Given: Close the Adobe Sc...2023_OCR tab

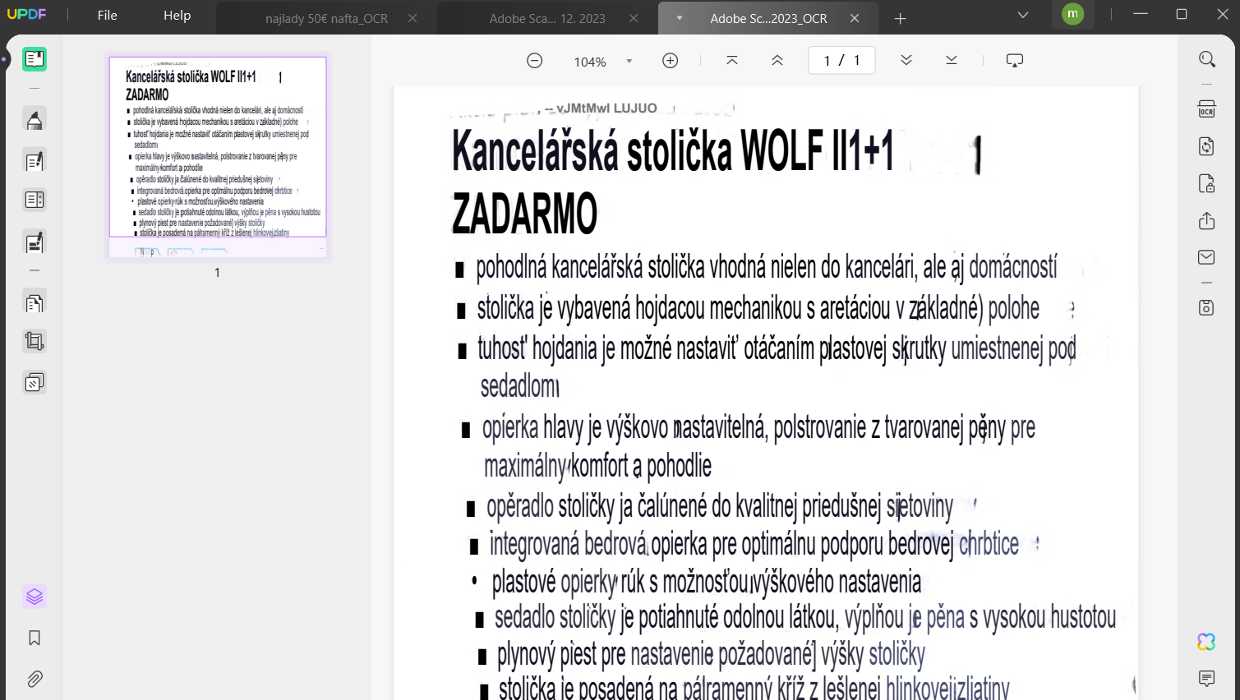Looking at the screenshot, I should point(853,18).
